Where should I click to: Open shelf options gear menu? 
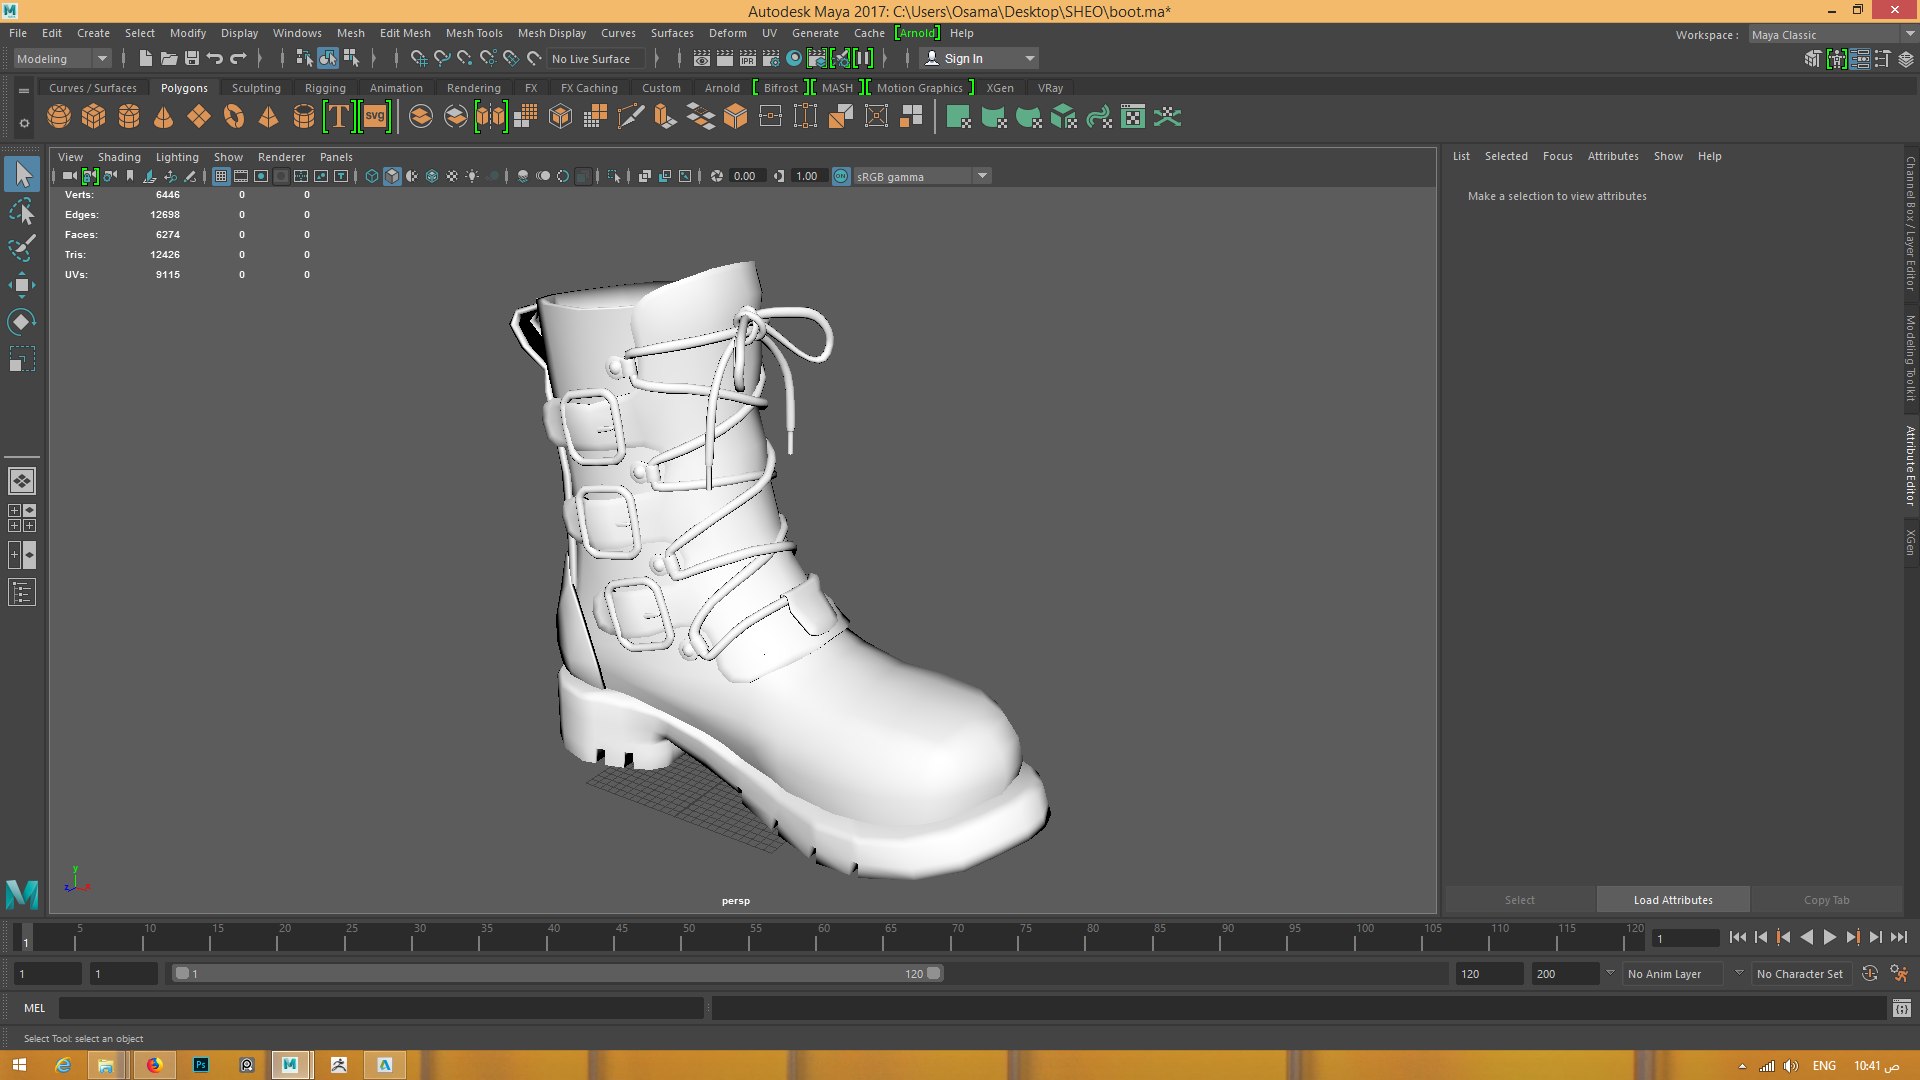pyautogui.click(x=24, y=123)
